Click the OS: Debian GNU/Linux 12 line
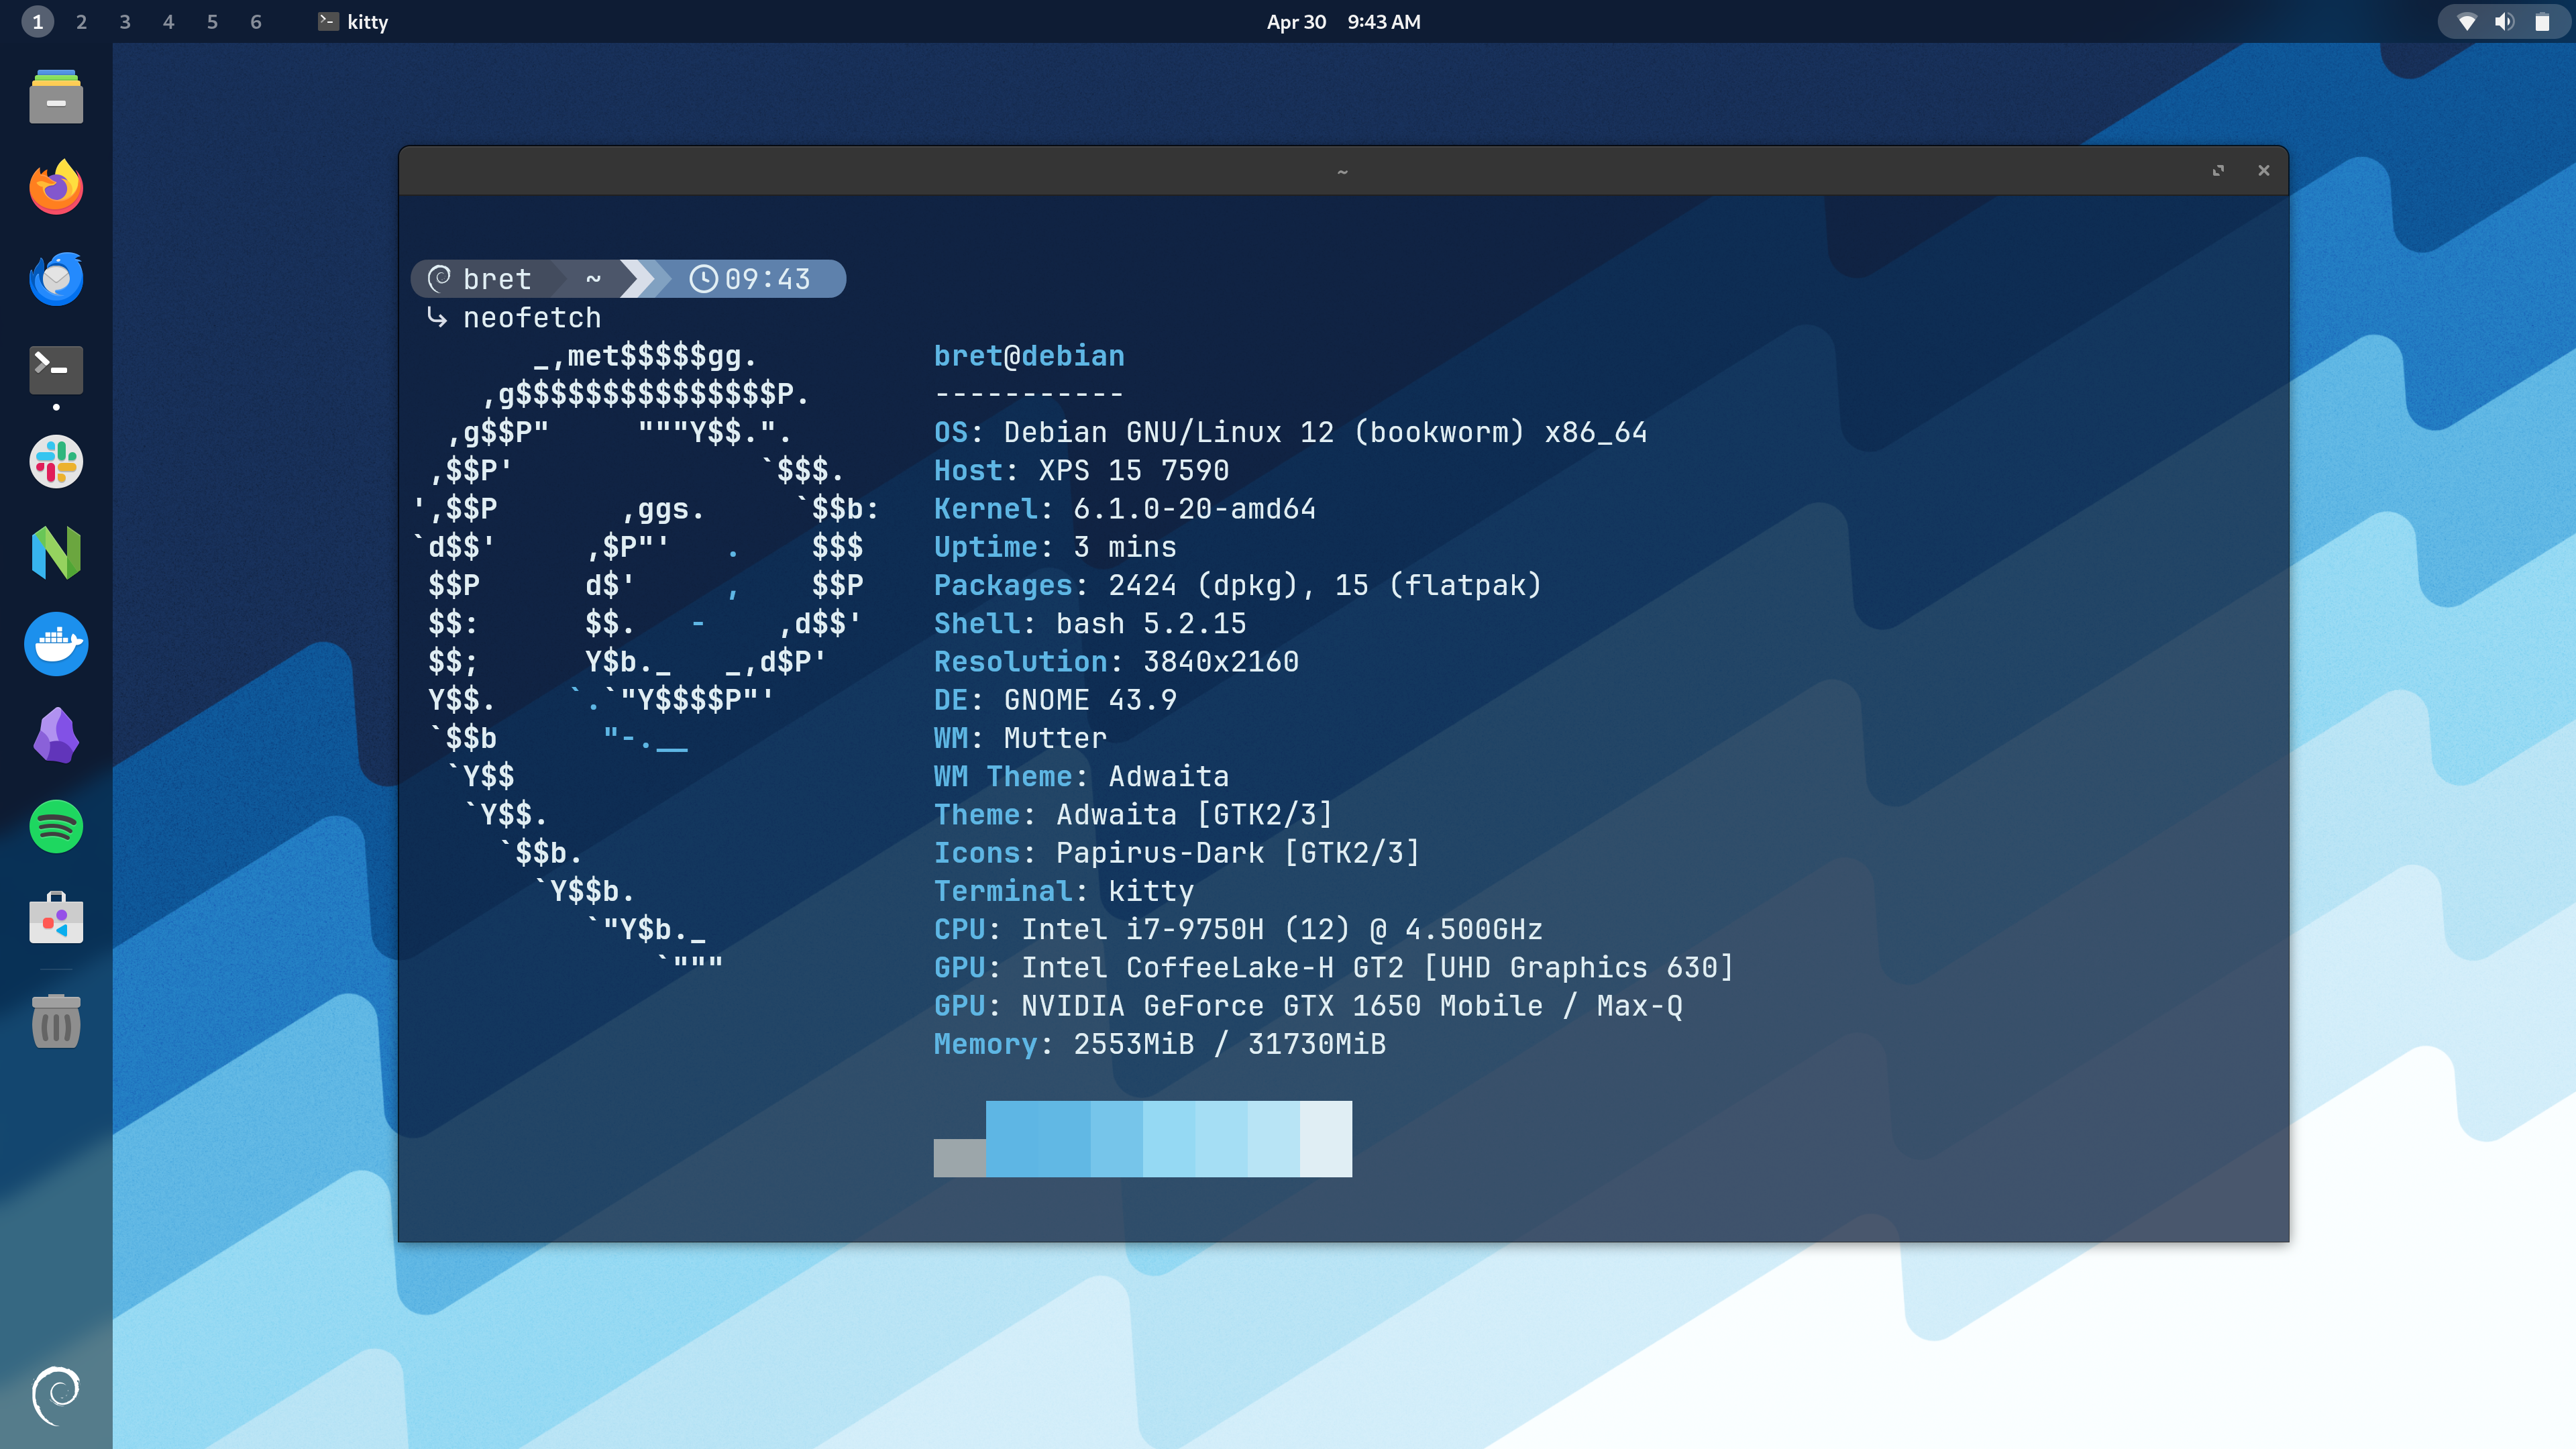This screenshot has width=2576, height=1449. (1290, 432)
